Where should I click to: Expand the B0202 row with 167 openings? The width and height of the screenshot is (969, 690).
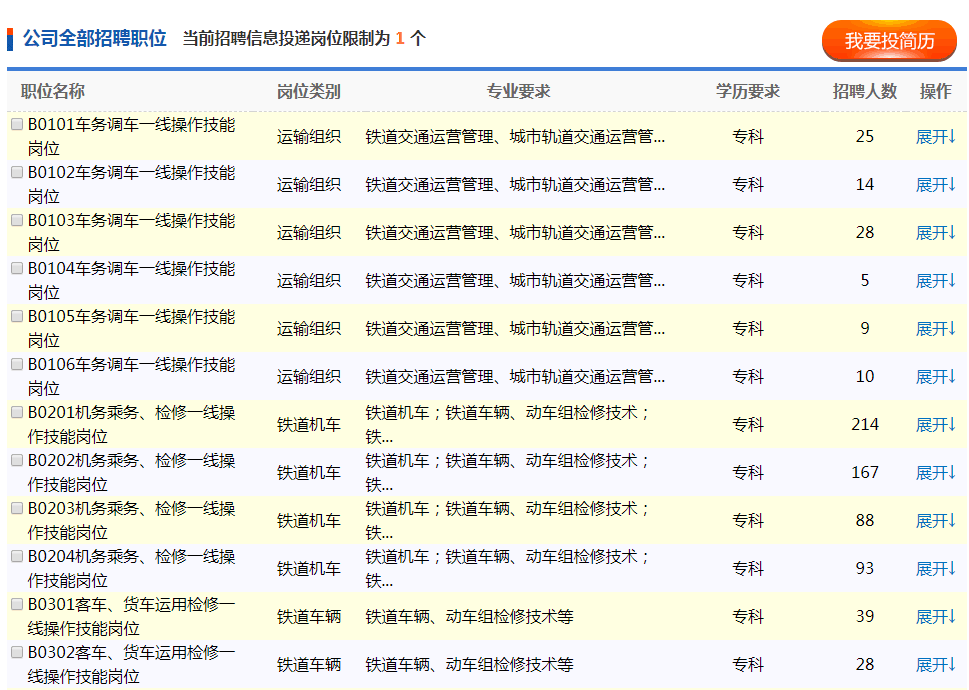[936, 473]
